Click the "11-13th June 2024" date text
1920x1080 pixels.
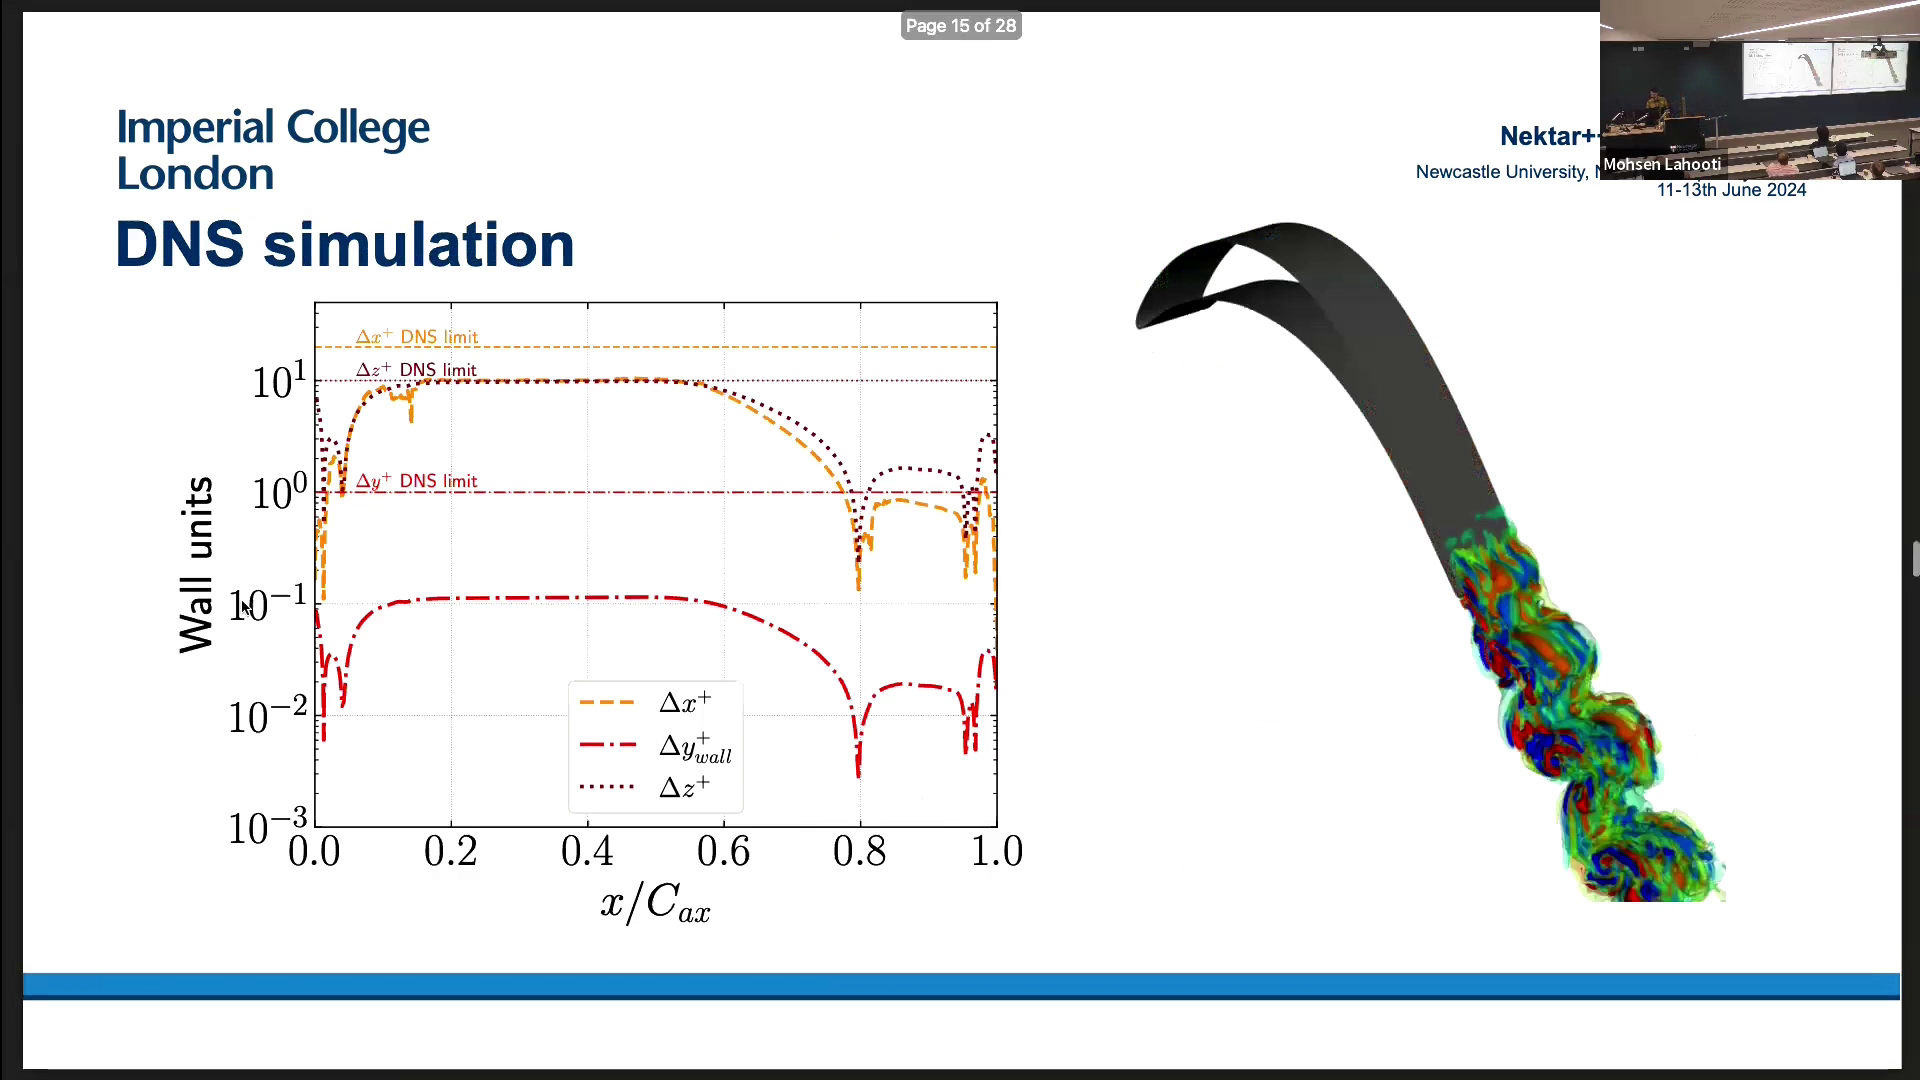1731,190
